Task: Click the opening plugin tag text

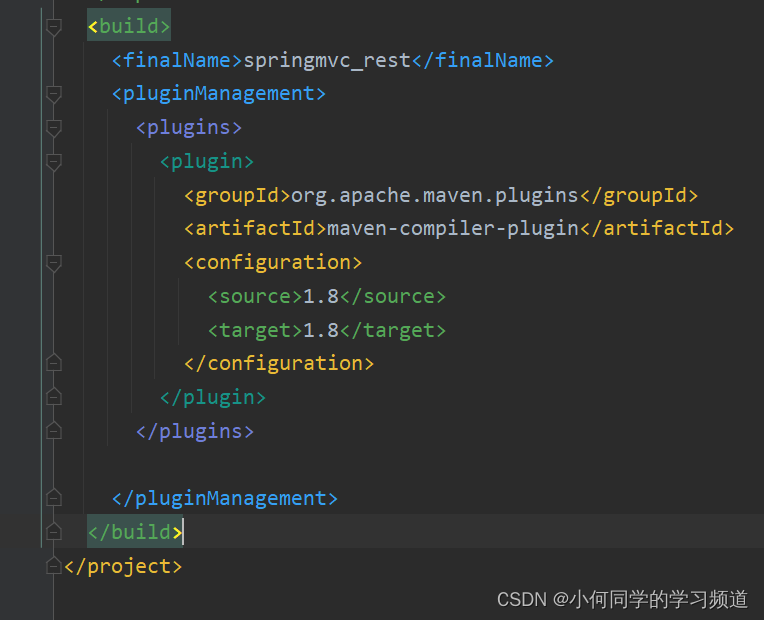Action: [x=207, y=162]
